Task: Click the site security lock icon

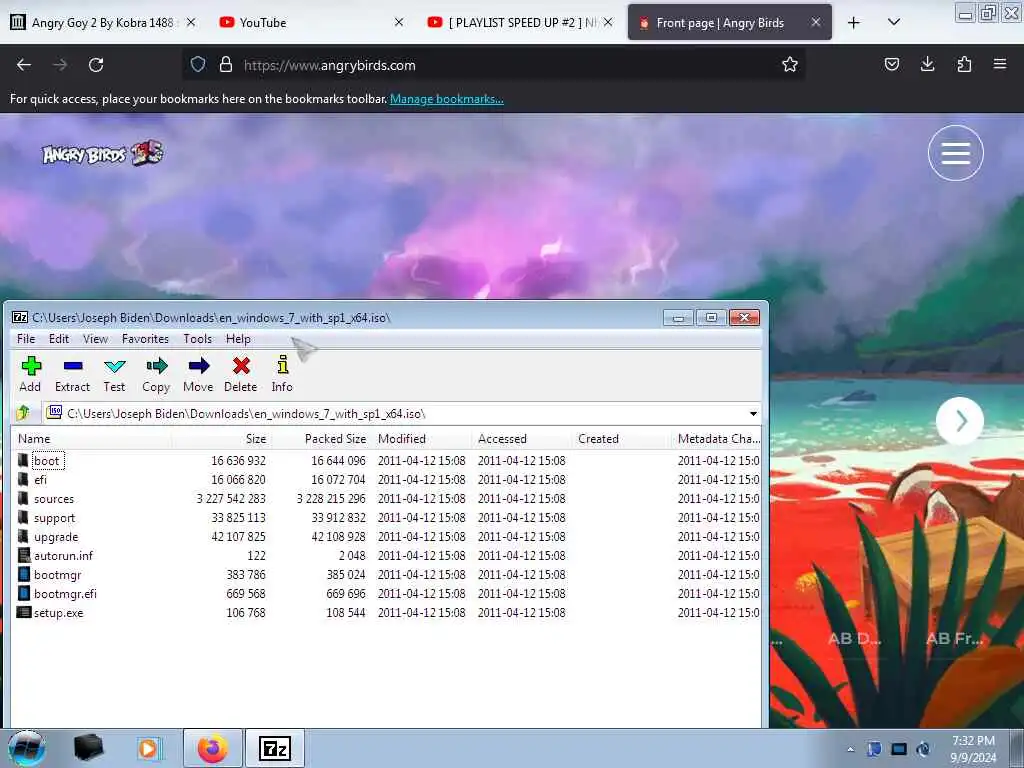Action: click(226, 64)
